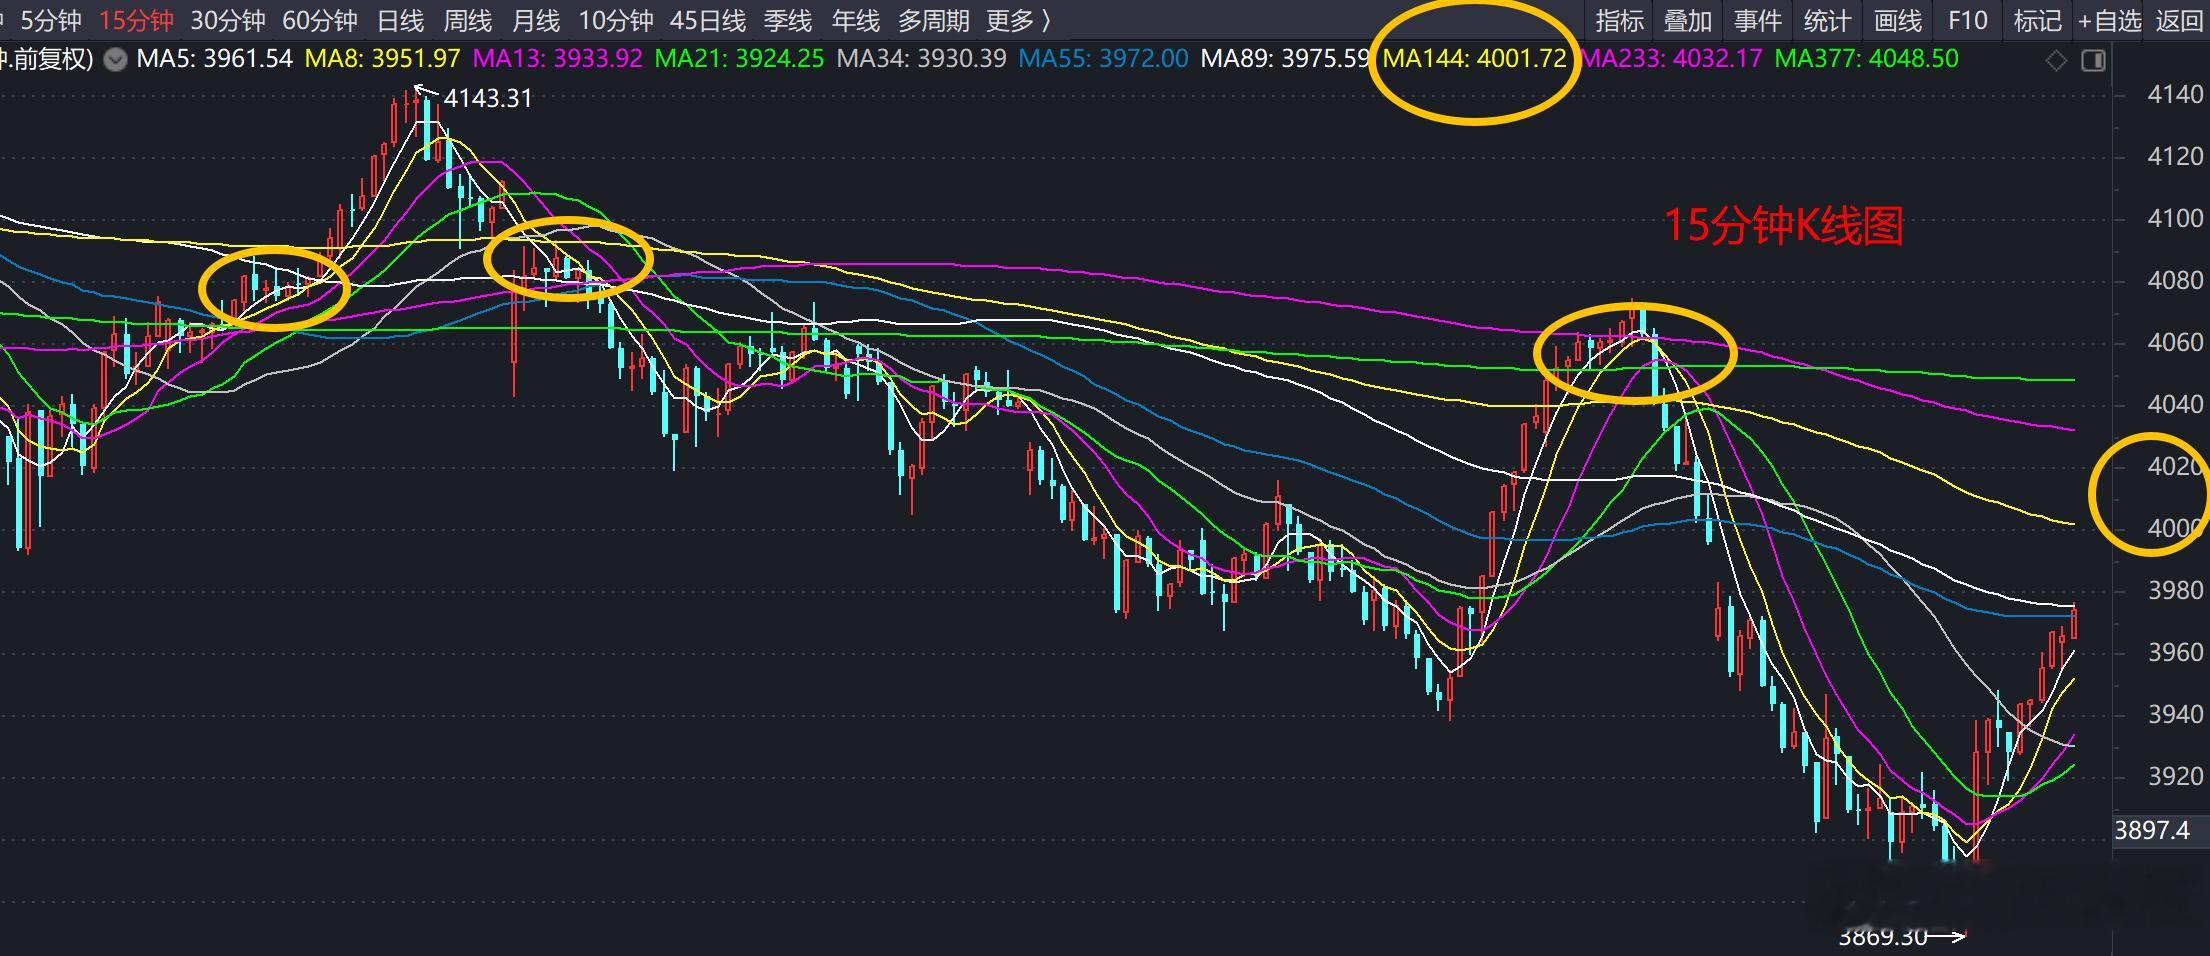Viewport: 2210px width, 956px height.
Task: Click the gray MA34: 3930.39 label
Action: [x=922, y=59]
